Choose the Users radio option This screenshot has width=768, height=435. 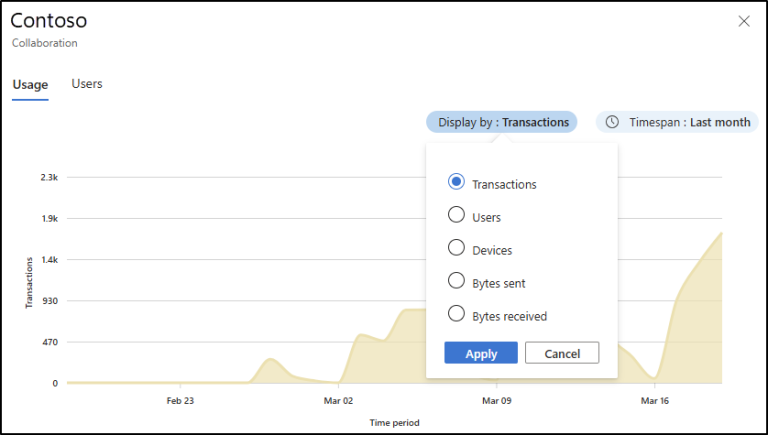point(456,215)
